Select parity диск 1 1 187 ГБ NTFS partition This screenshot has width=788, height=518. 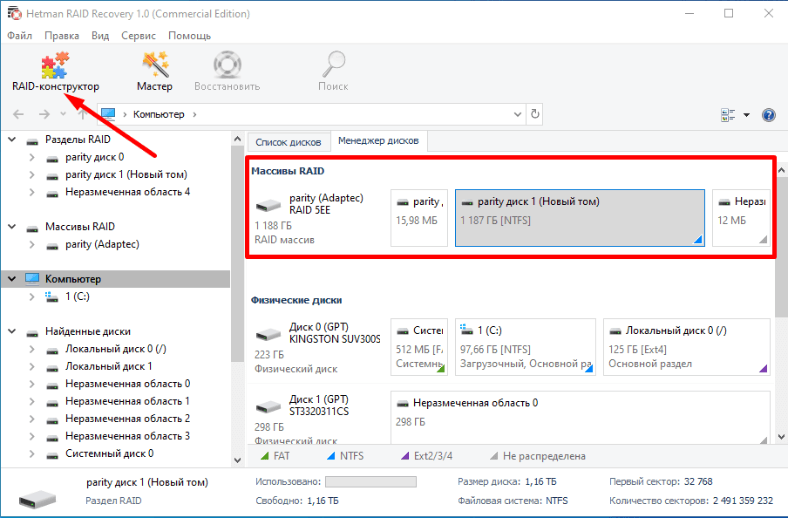pyautogui.click(x=580, y=218)
